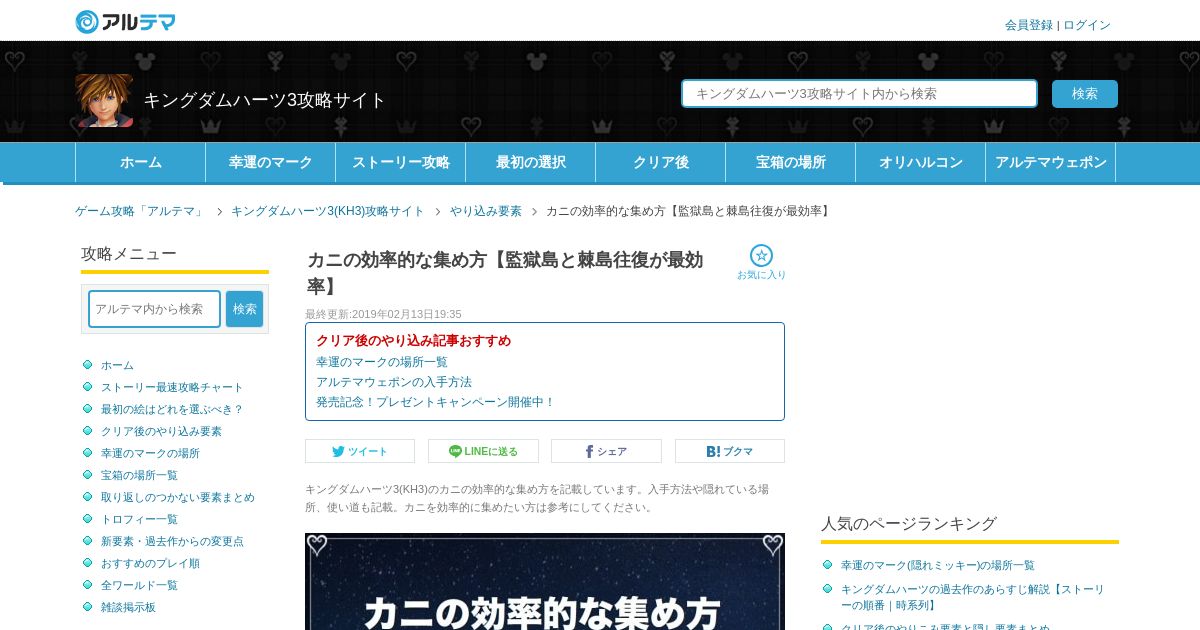Send article with LINEに送る button
Image resolution: width=1200 pixels, height=630 pixels.
click(x=483, y=451)
